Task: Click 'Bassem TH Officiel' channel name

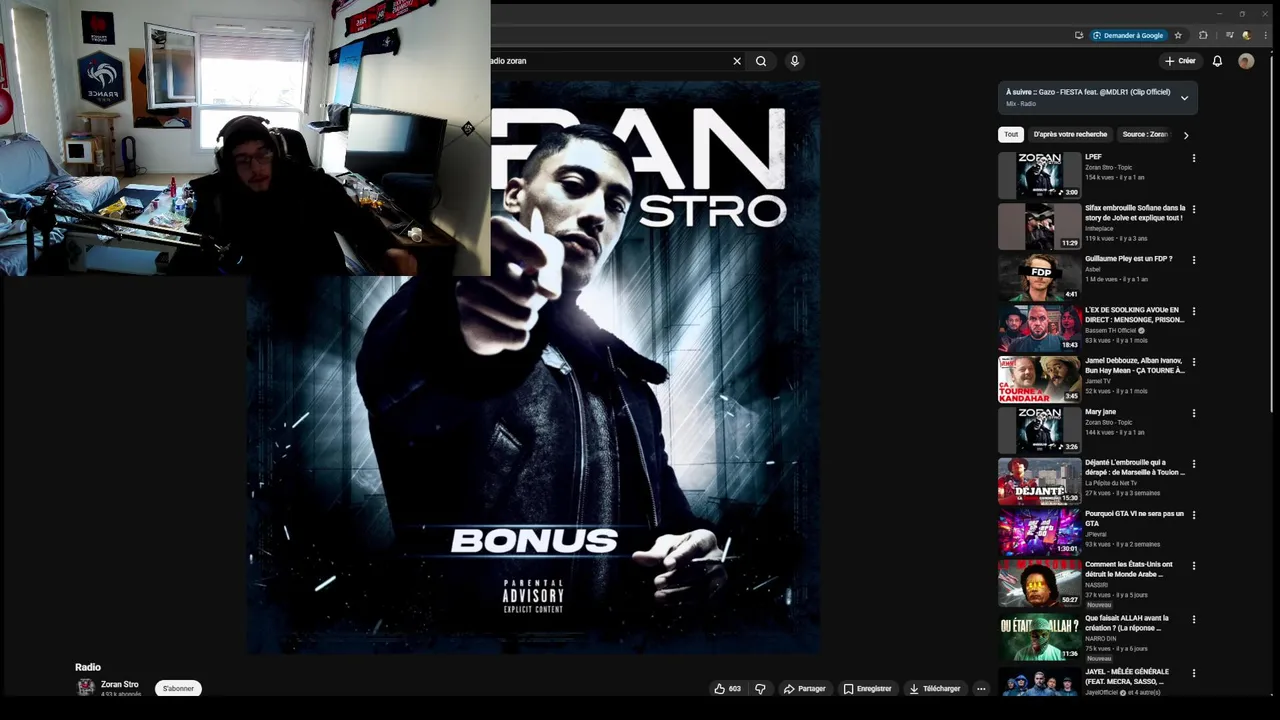Action: point(1111,330)
